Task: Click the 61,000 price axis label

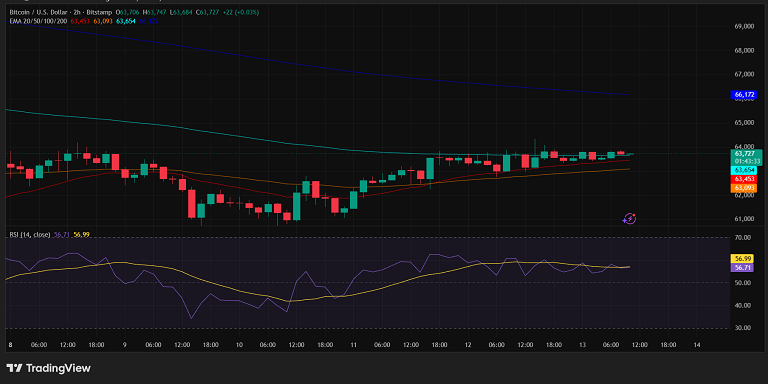Action: [x=744, y=219]
